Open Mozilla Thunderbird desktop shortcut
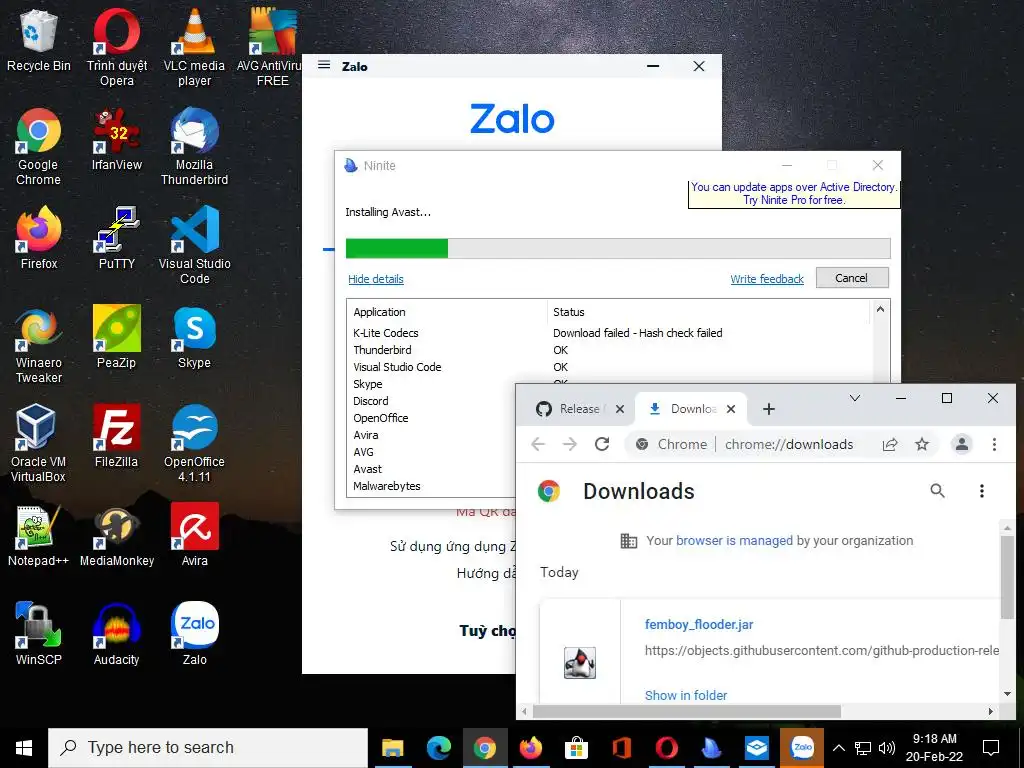 point(195,146)
